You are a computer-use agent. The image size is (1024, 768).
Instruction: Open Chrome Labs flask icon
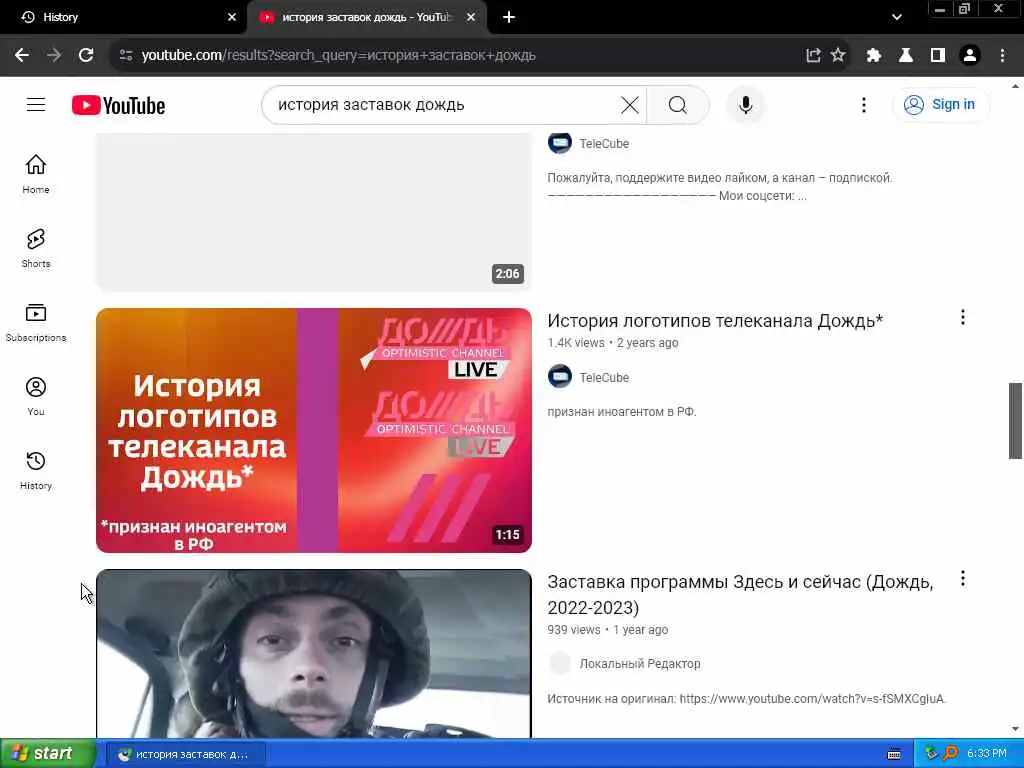pos(906,56)
